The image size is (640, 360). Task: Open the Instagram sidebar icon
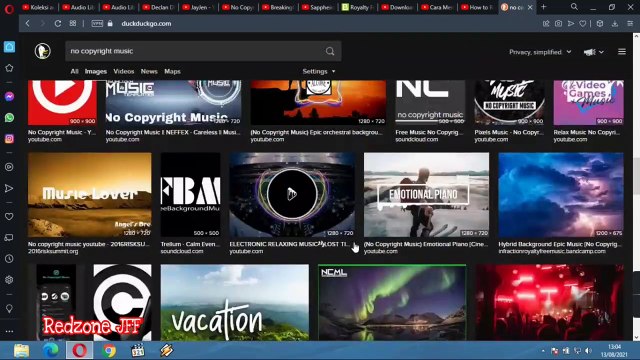coord(9,139)
